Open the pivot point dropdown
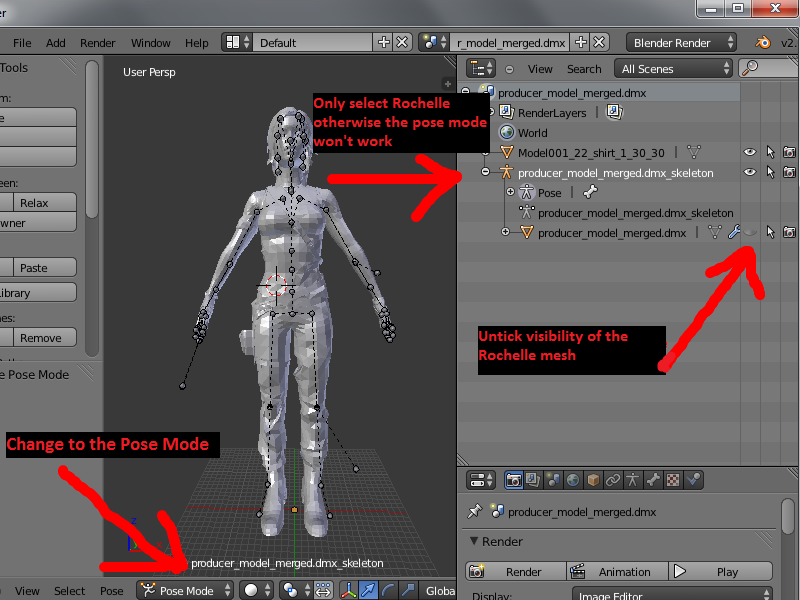 [x=296, y=590]
